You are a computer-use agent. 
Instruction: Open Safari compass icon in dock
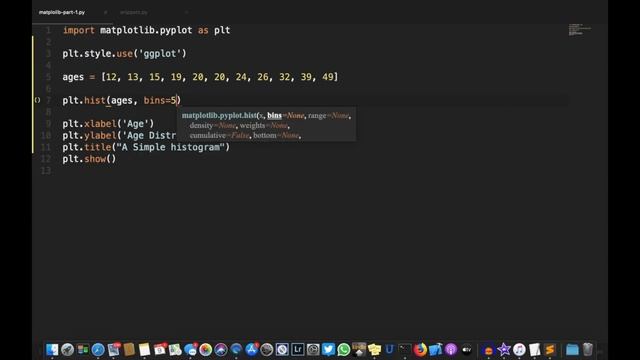click(98, 350)
